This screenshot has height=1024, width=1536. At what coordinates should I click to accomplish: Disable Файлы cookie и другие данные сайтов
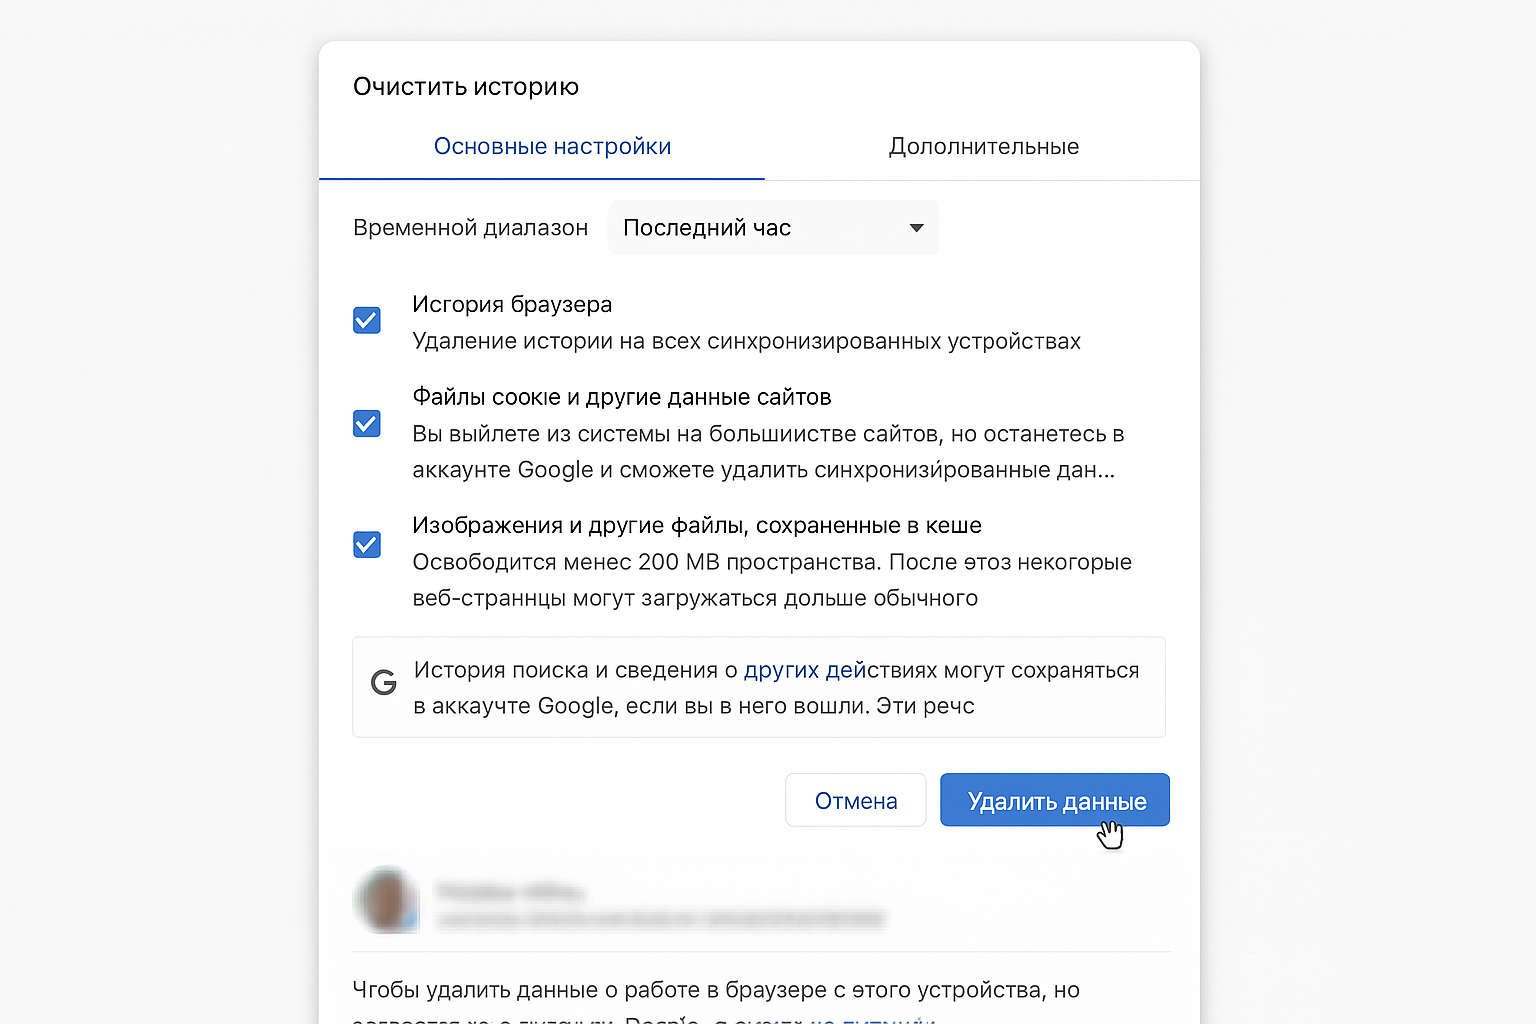tap(367, 424)
